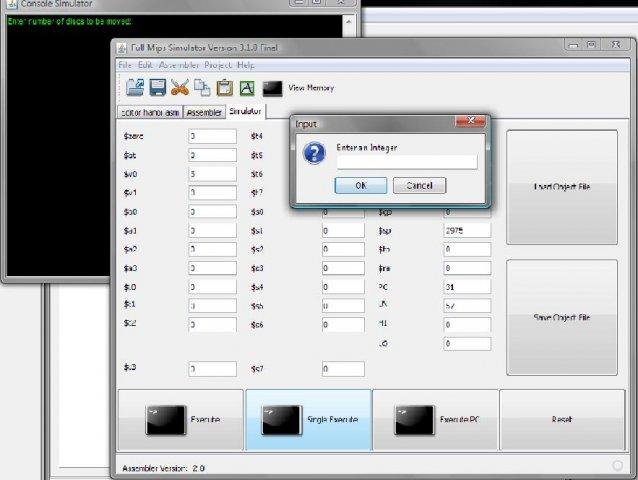The width and height of the screenshot is (638, 480).
Task: Click the PC field showing 31
Action: [x=467, y=287]
